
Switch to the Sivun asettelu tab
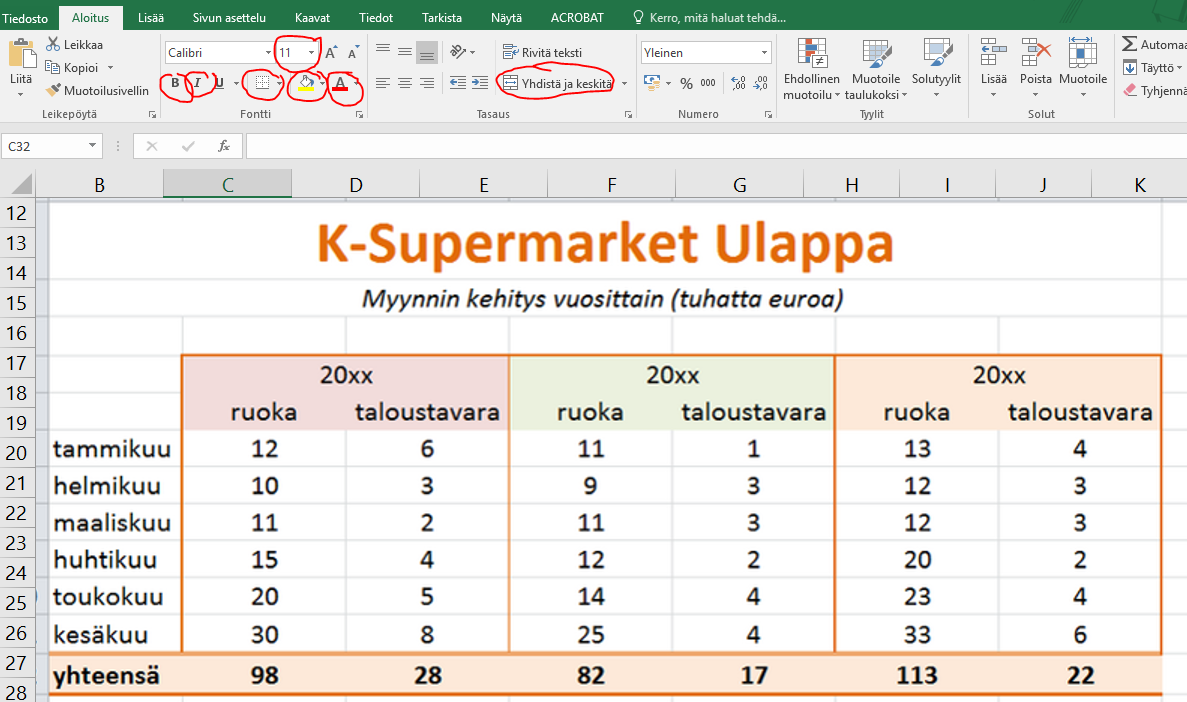[x=229, y=17]
